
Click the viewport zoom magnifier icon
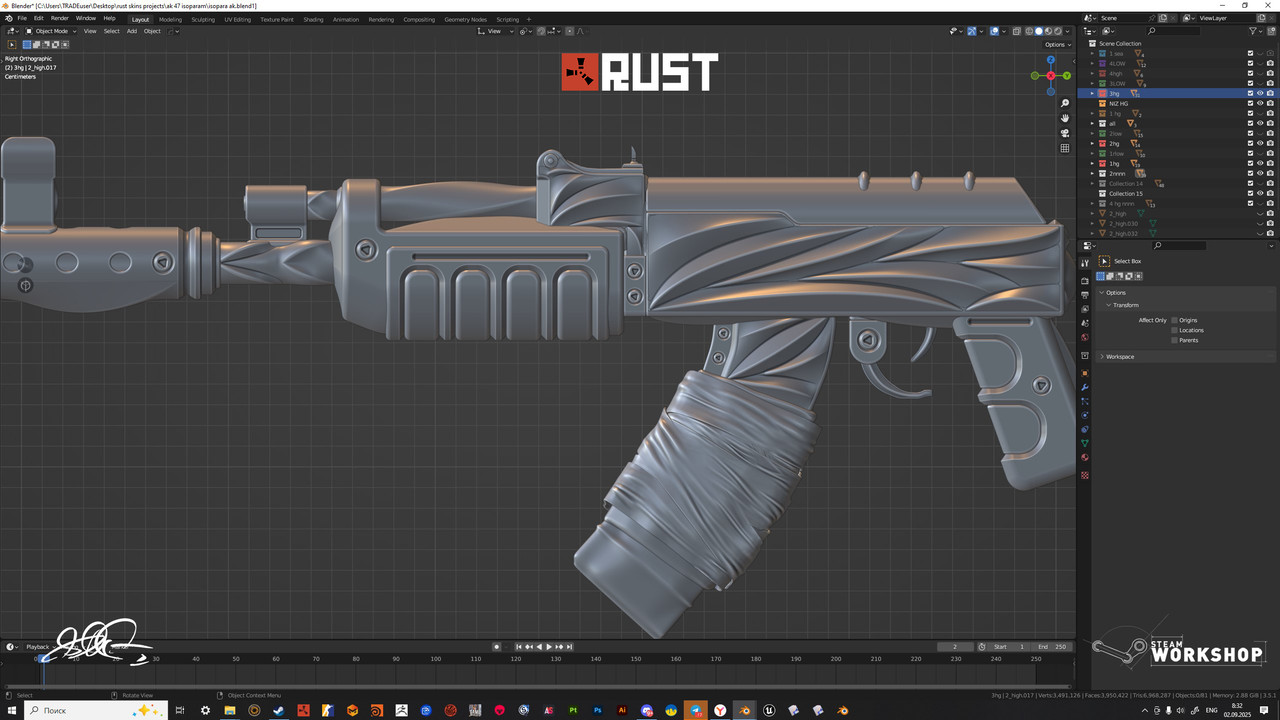pyautogui.click(x=1065, y=103)
